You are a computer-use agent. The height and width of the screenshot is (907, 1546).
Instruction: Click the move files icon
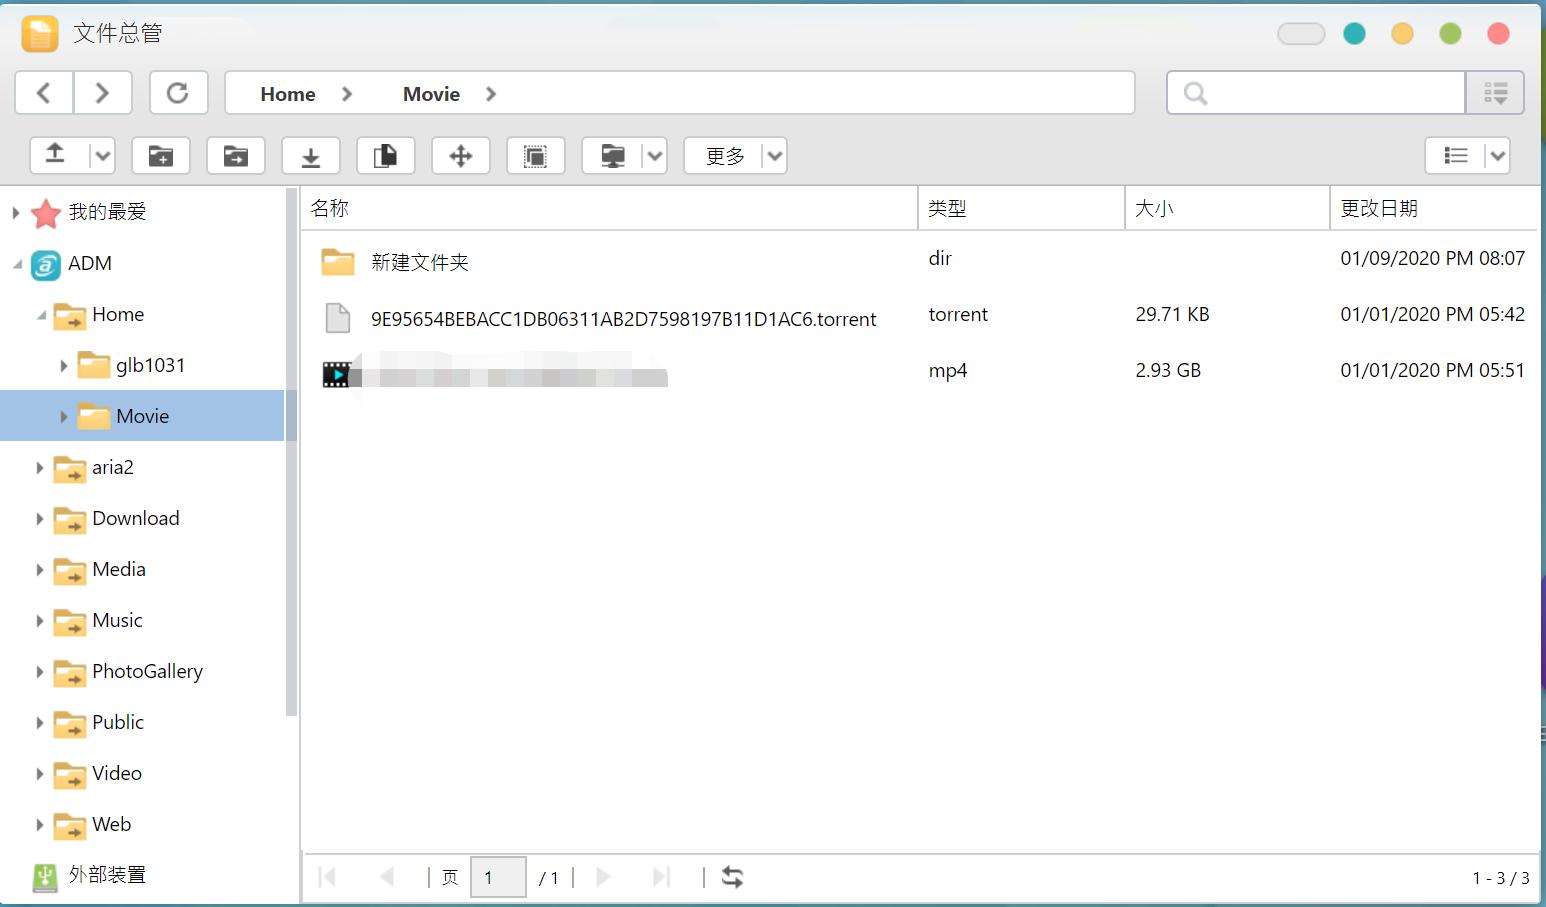tap(461, 155)
